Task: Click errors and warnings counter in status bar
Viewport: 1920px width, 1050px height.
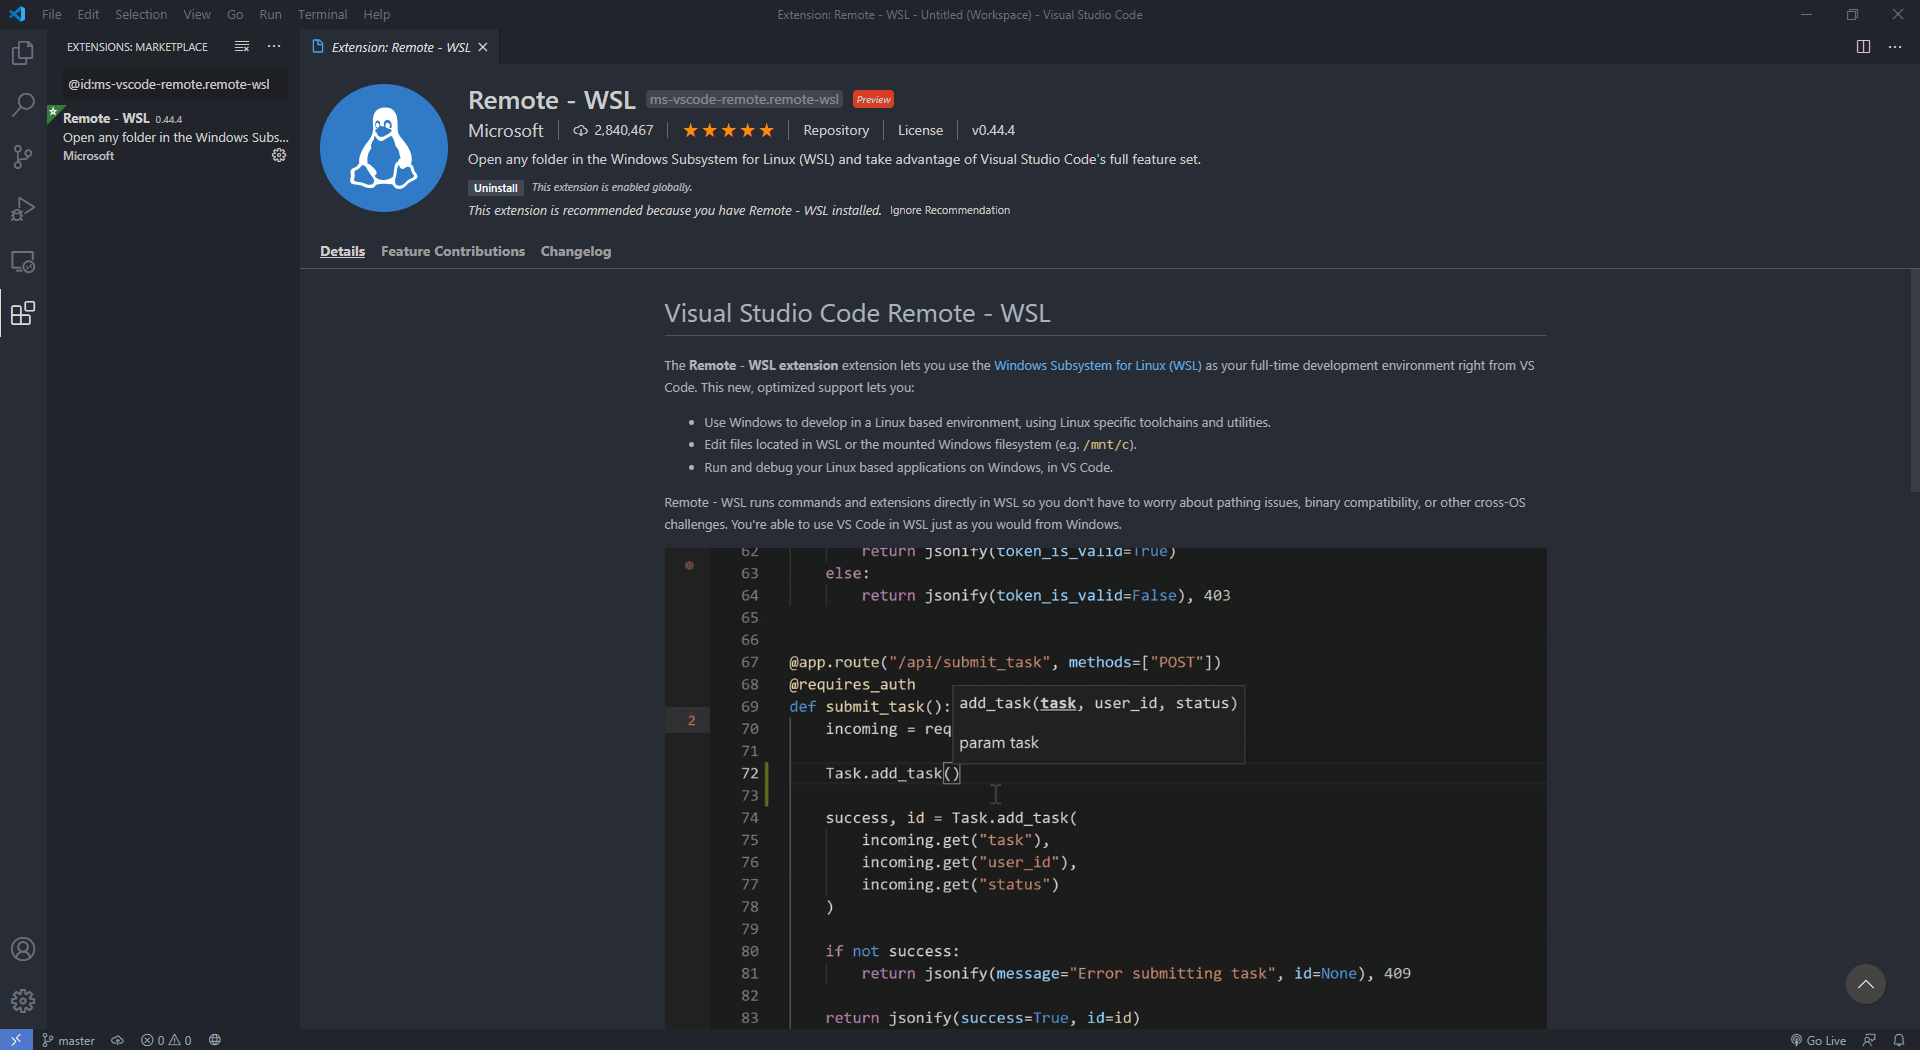Action: [x=165, y=1040]
